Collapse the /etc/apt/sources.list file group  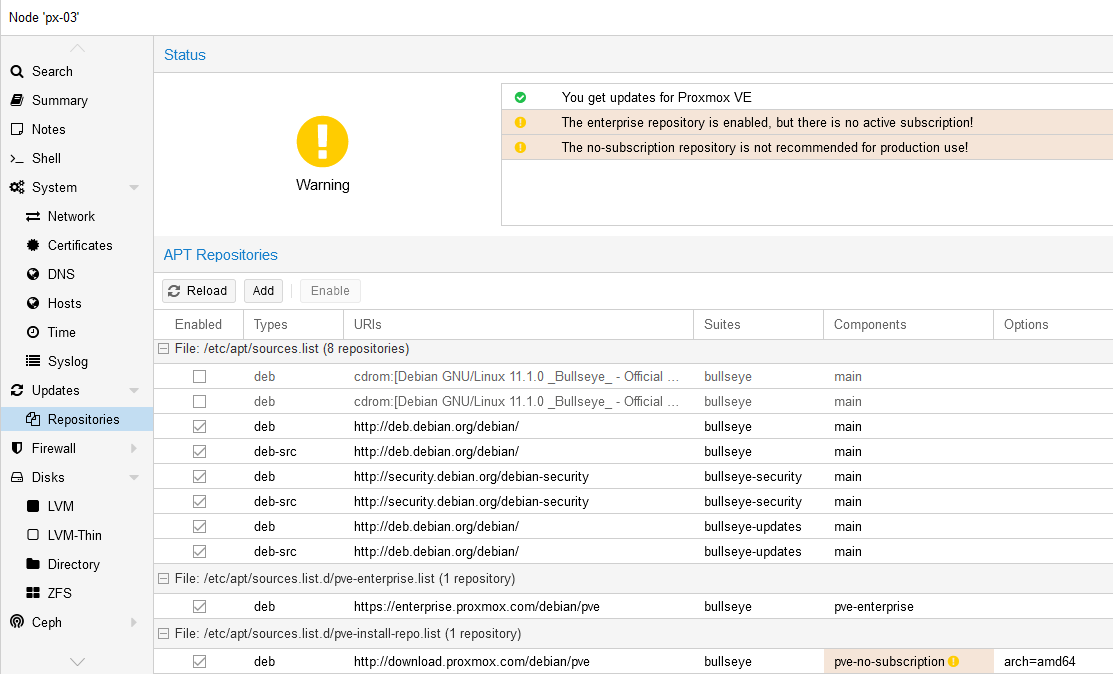[163, 349]
